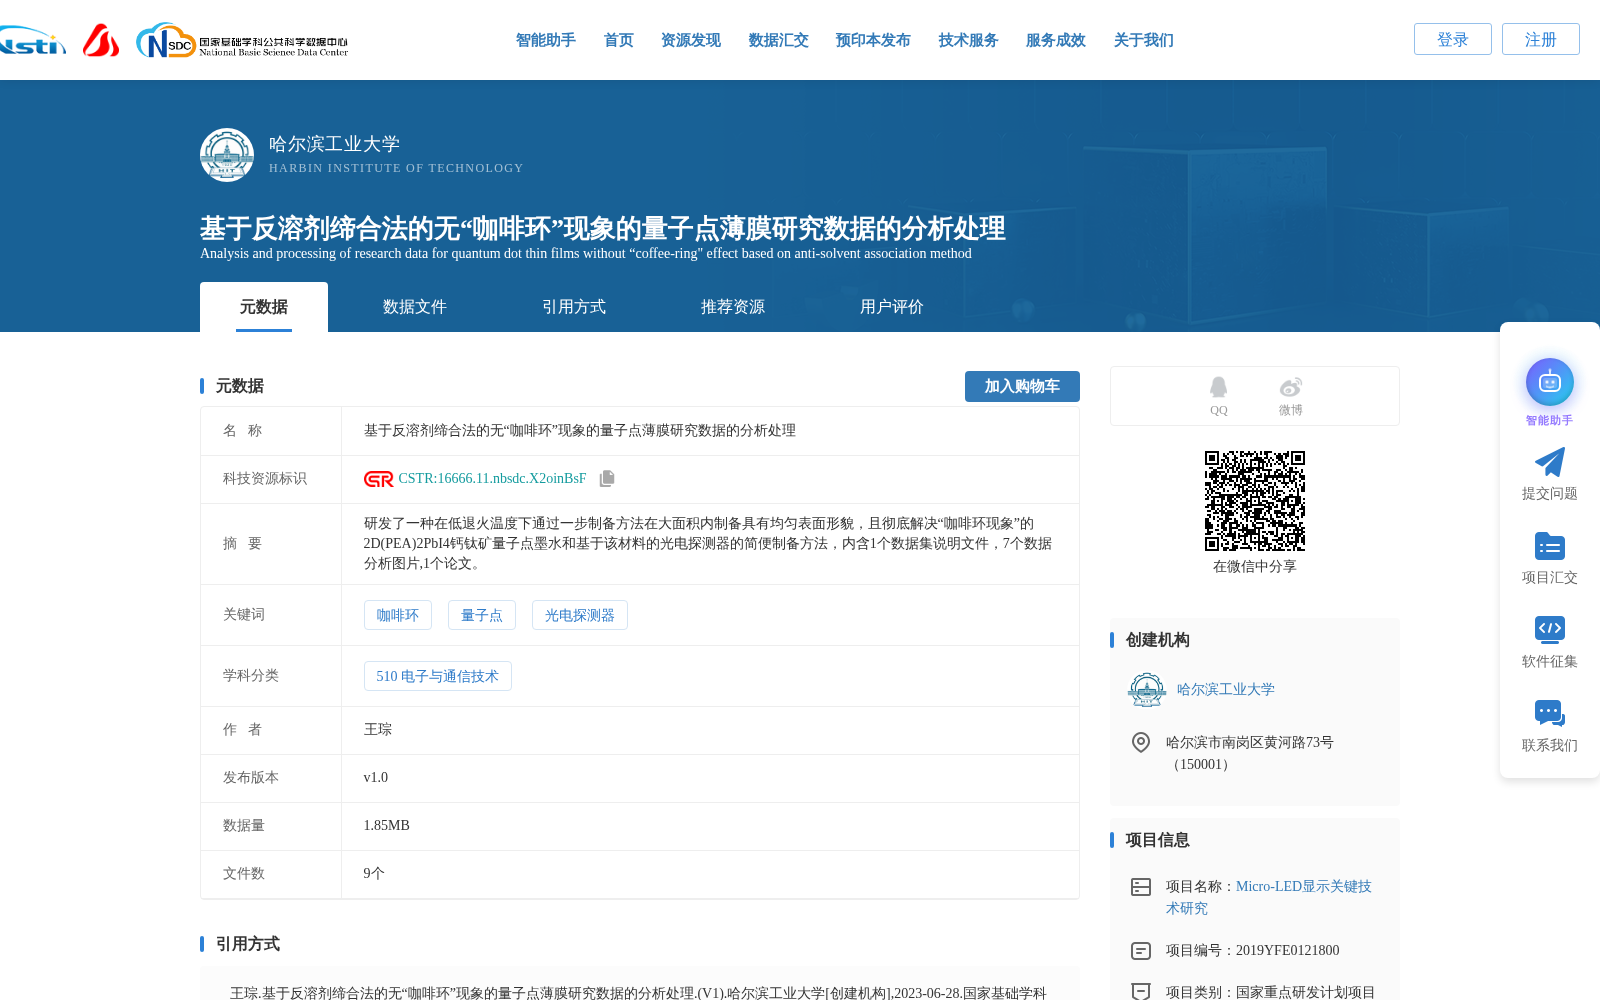Click the institution emblem beside 哈尔滨工业大学 link
The image size is (1600, 1000).
click(1147, 689)
